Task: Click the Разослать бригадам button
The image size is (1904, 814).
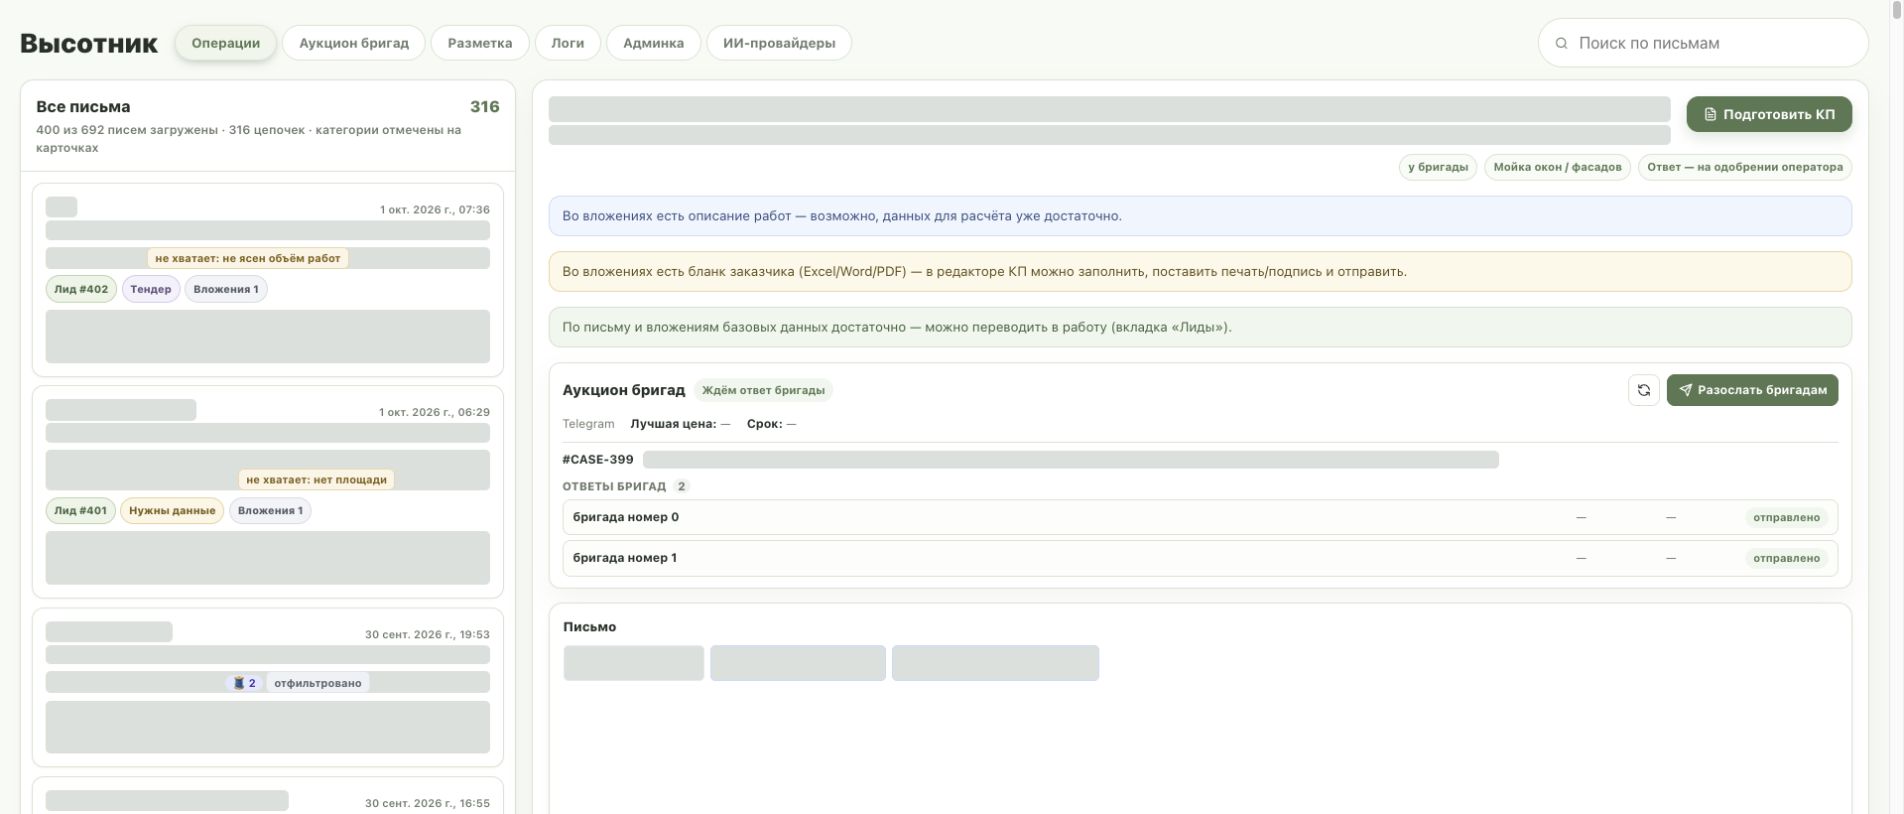Action: (1752, 390)
